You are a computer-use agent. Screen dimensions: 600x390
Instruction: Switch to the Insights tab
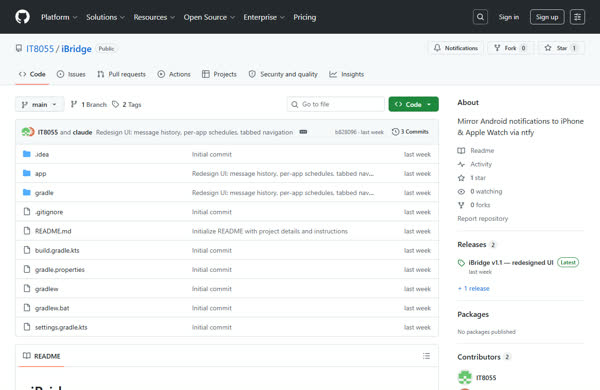click(347, 74)
